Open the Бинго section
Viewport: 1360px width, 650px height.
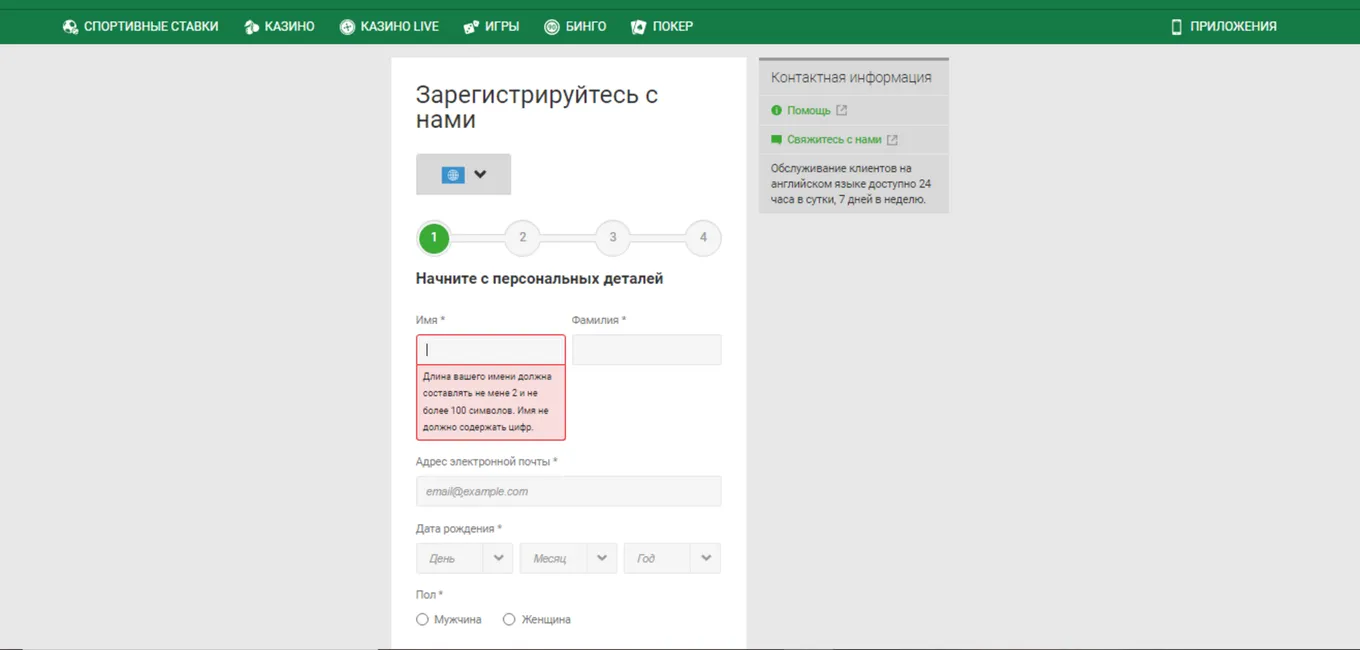point(575,27)
